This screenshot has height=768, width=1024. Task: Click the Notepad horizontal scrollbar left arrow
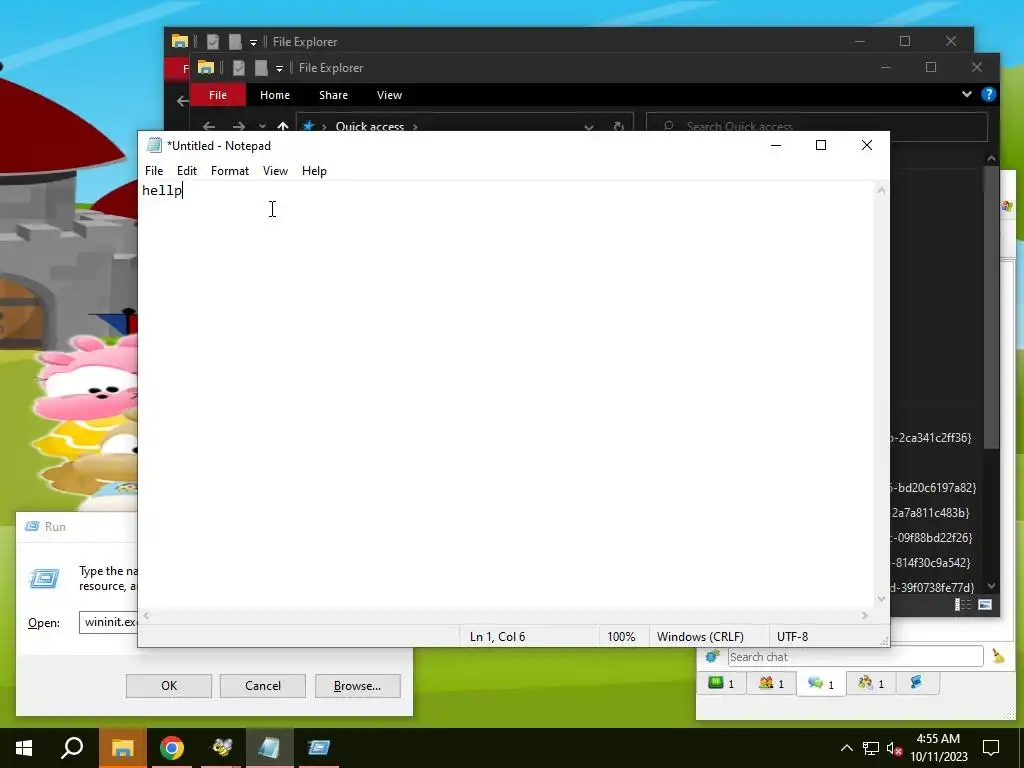tap(147, 616)
